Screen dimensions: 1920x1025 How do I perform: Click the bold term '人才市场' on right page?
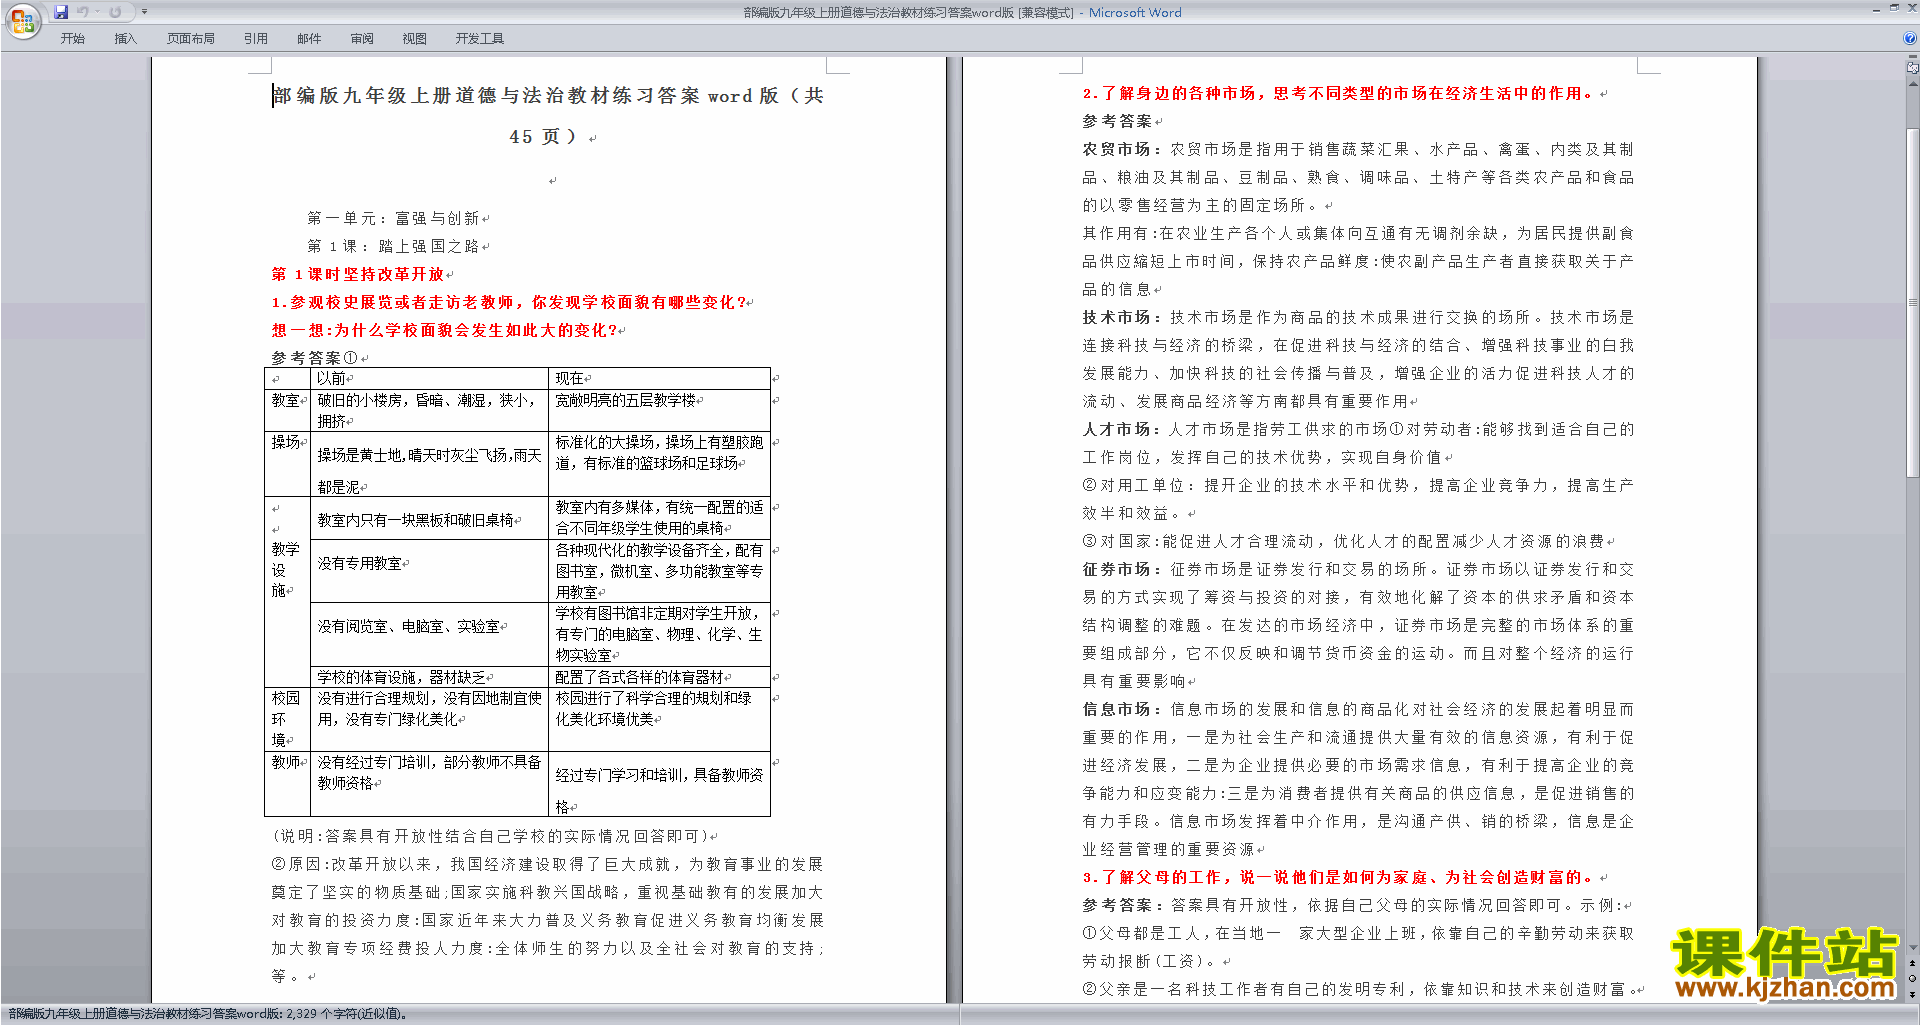coord(1116,429)
